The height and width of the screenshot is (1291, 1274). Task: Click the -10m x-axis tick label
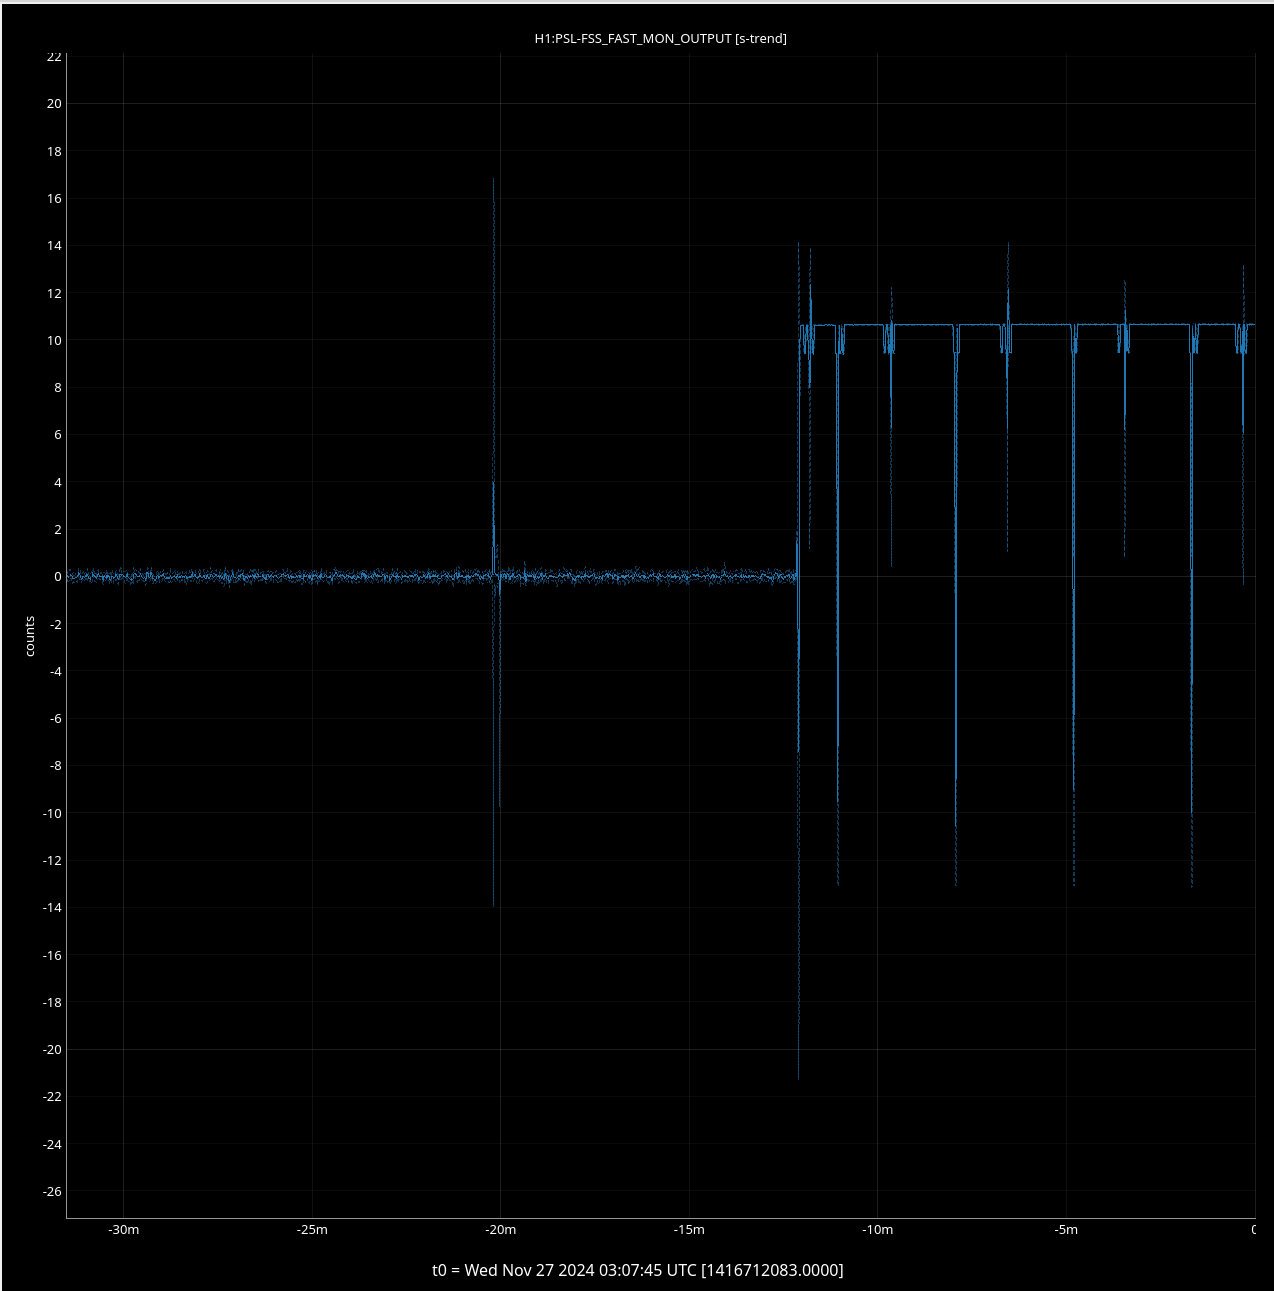coord(877,1229)
